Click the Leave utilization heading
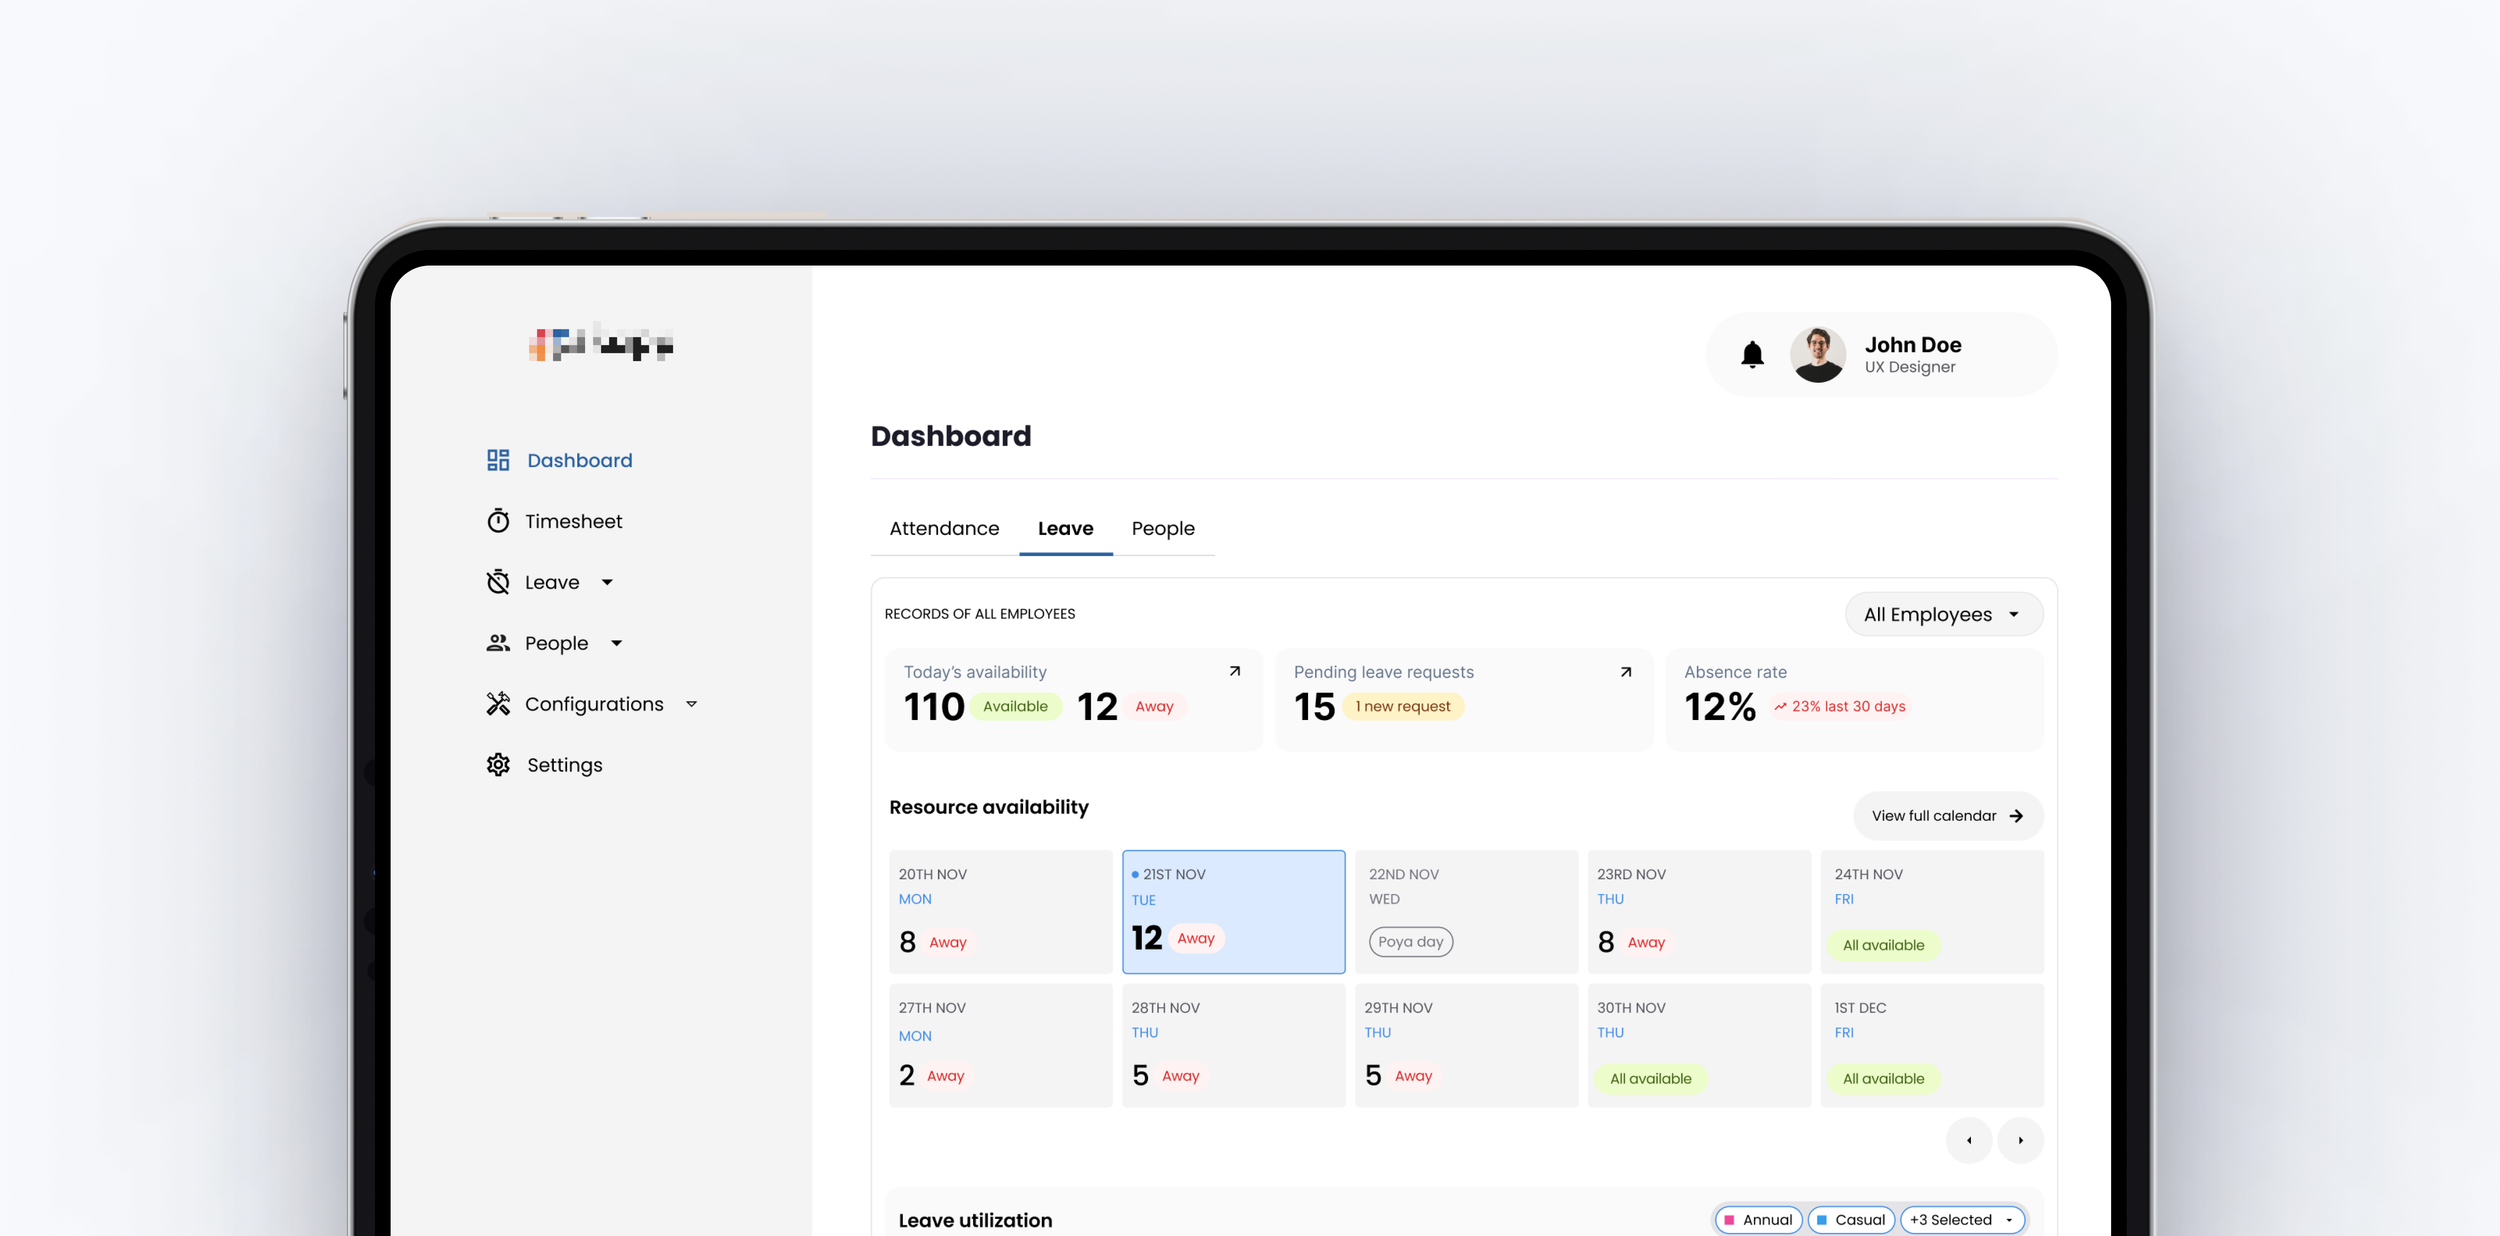2500x1236 pixels. [975, 1220]
